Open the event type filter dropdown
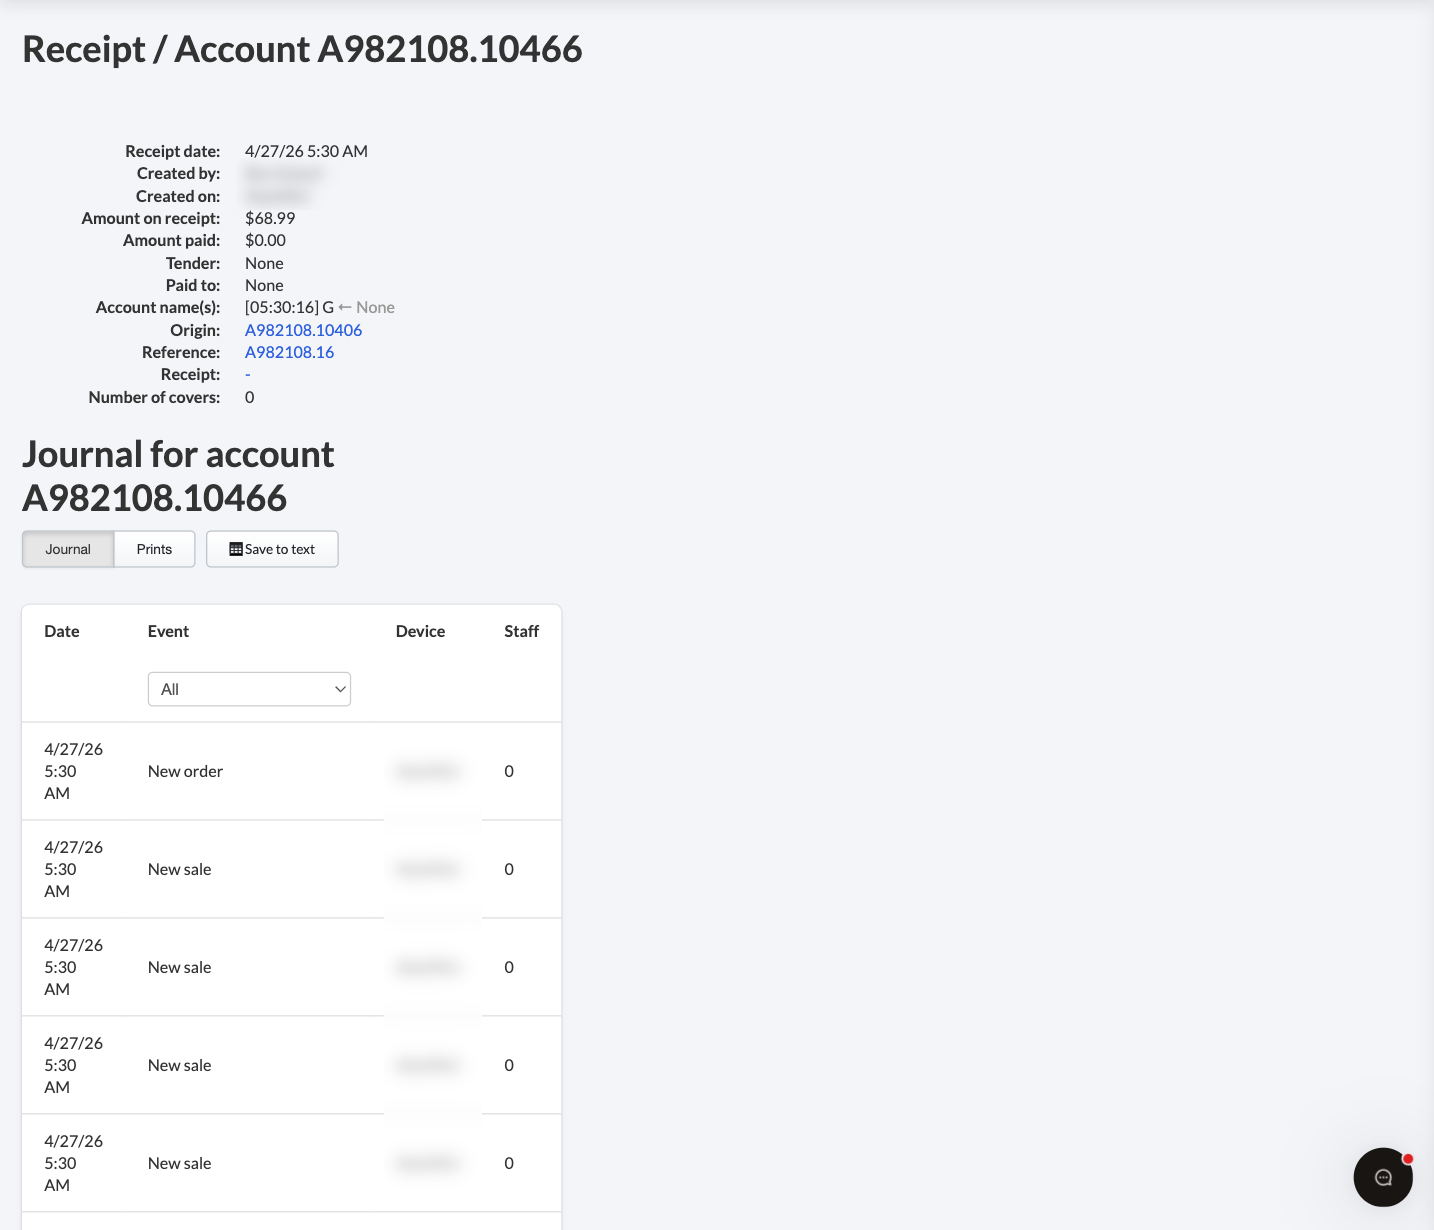 [x=249, y=689]
